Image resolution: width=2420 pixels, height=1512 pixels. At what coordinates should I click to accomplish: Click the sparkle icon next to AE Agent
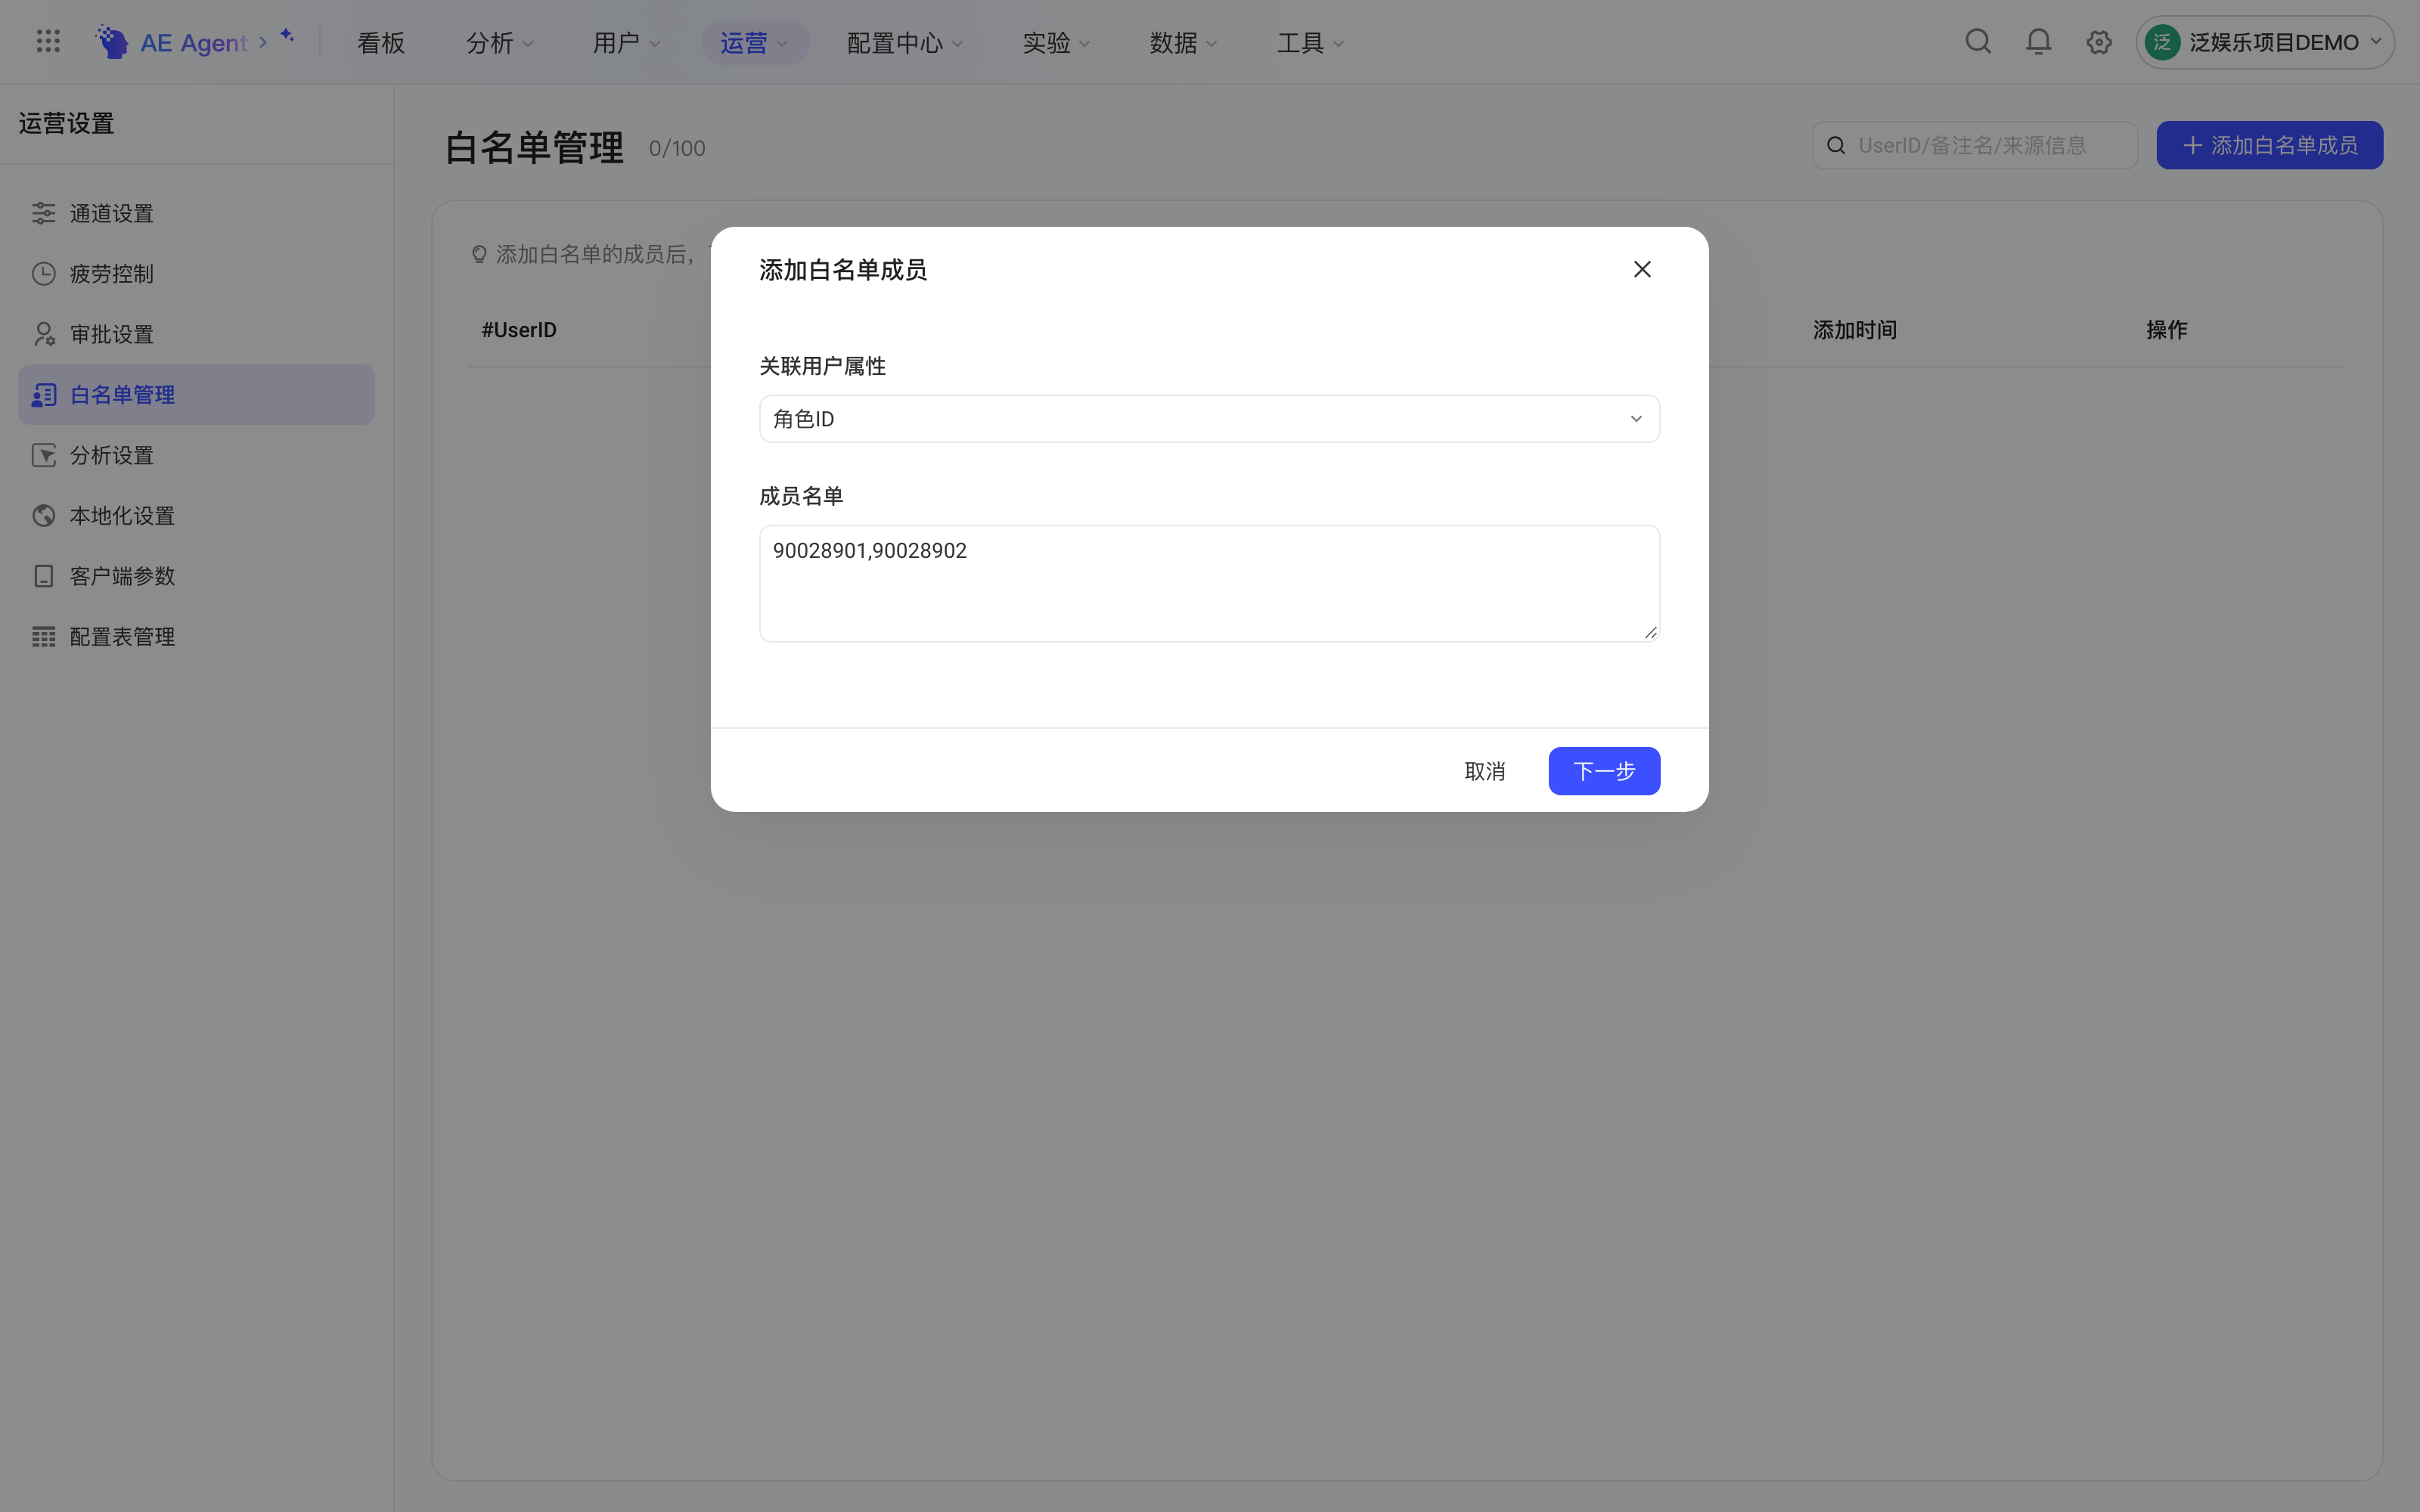point(287,36)
